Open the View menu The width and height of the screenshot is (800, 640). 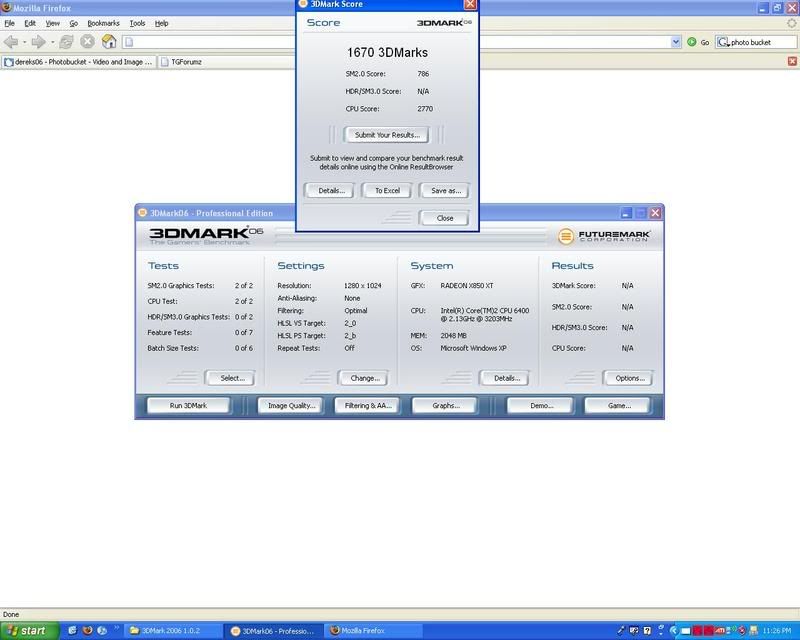point(53,23)
